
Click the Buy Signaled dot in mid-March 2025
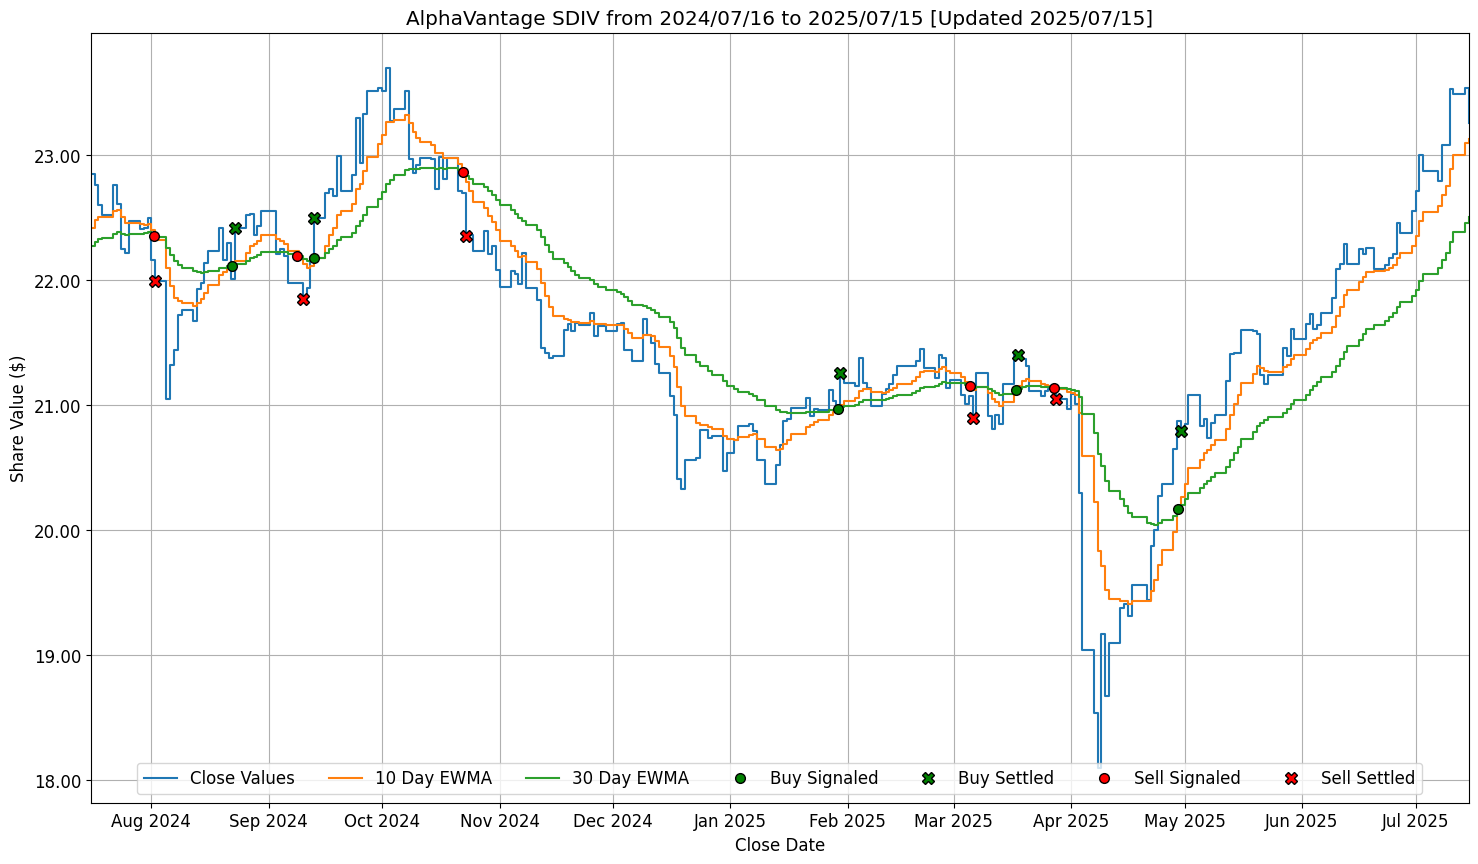click(x=1016, y=390)
